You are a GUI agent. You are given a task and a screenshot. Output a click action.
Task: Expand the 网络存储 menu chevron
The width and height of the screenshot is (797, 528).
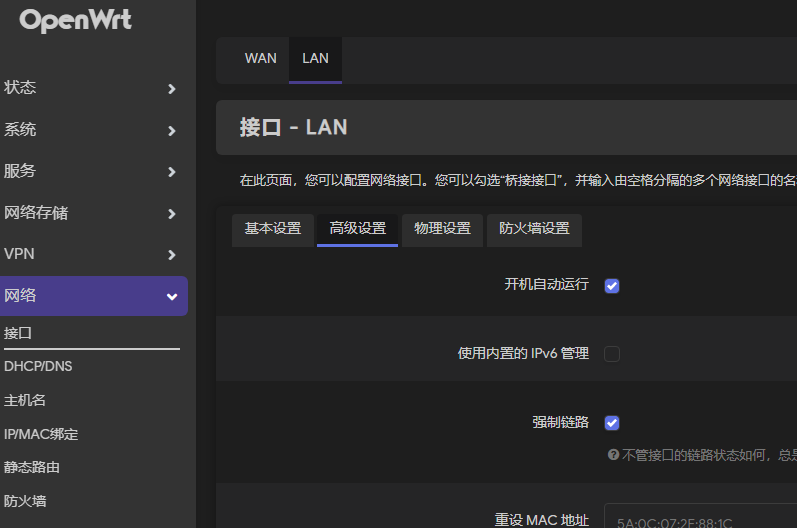172,214
